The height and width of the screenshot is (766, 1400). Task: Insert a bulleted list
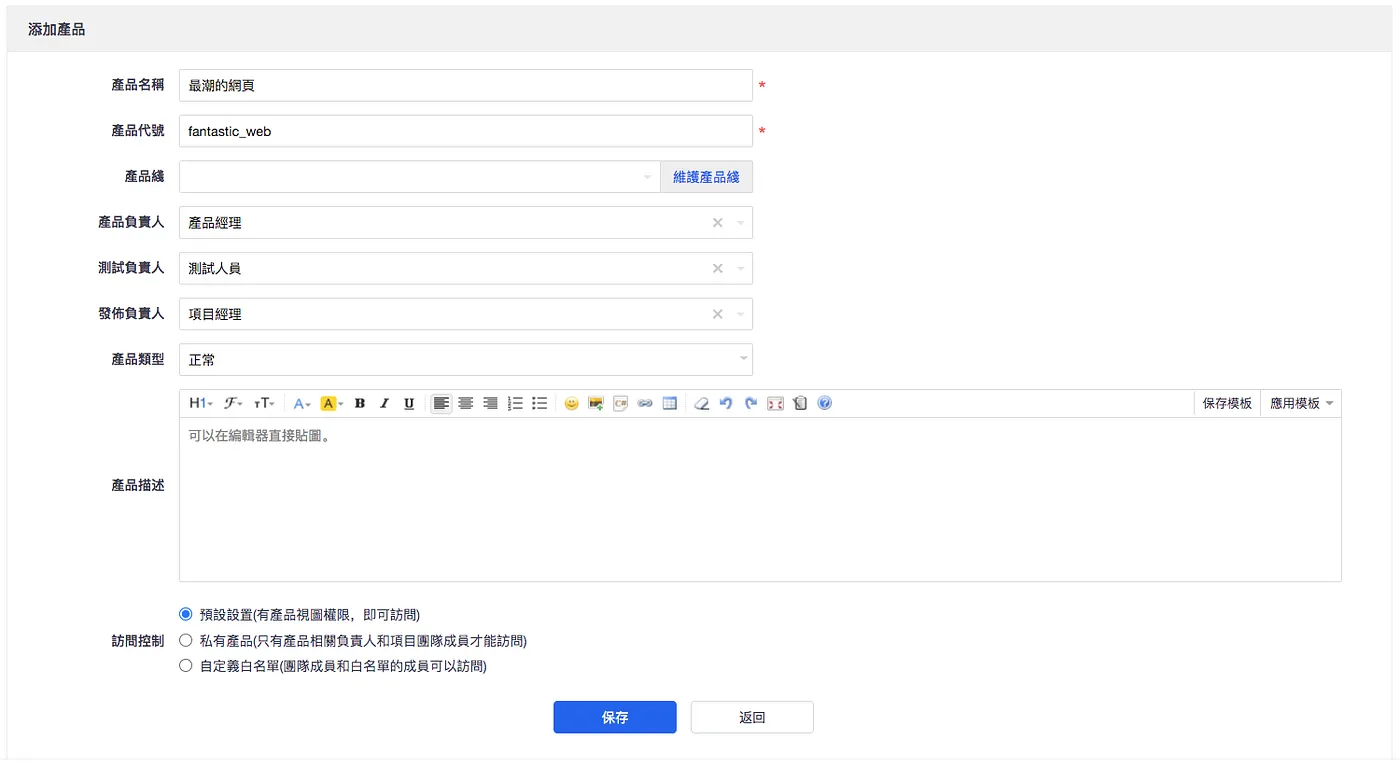pos(540,404)
